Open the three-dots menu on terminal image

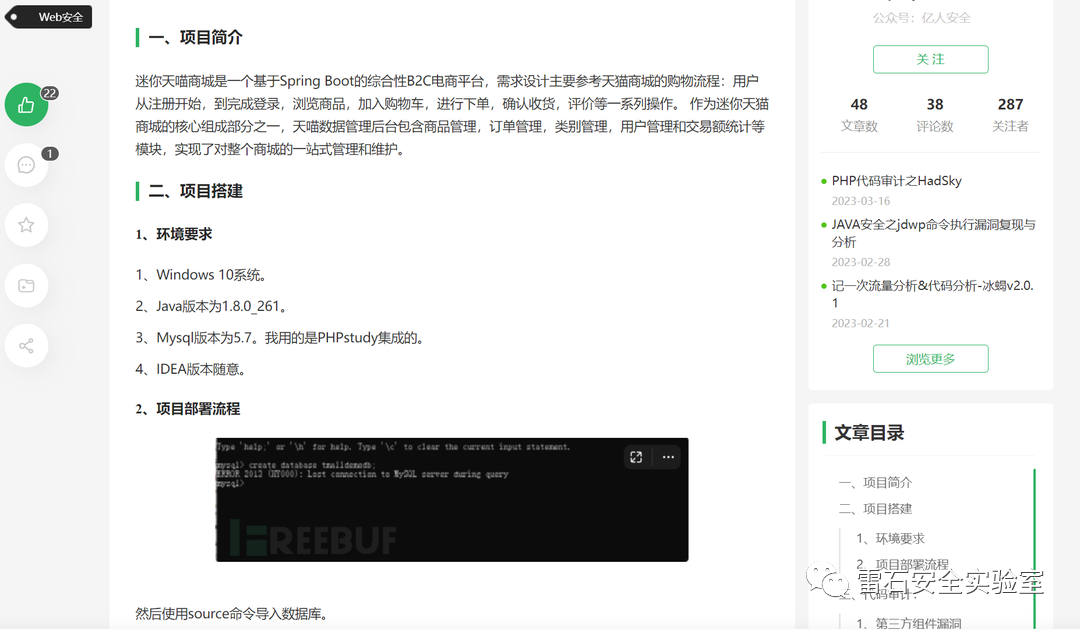coord(668,457)
